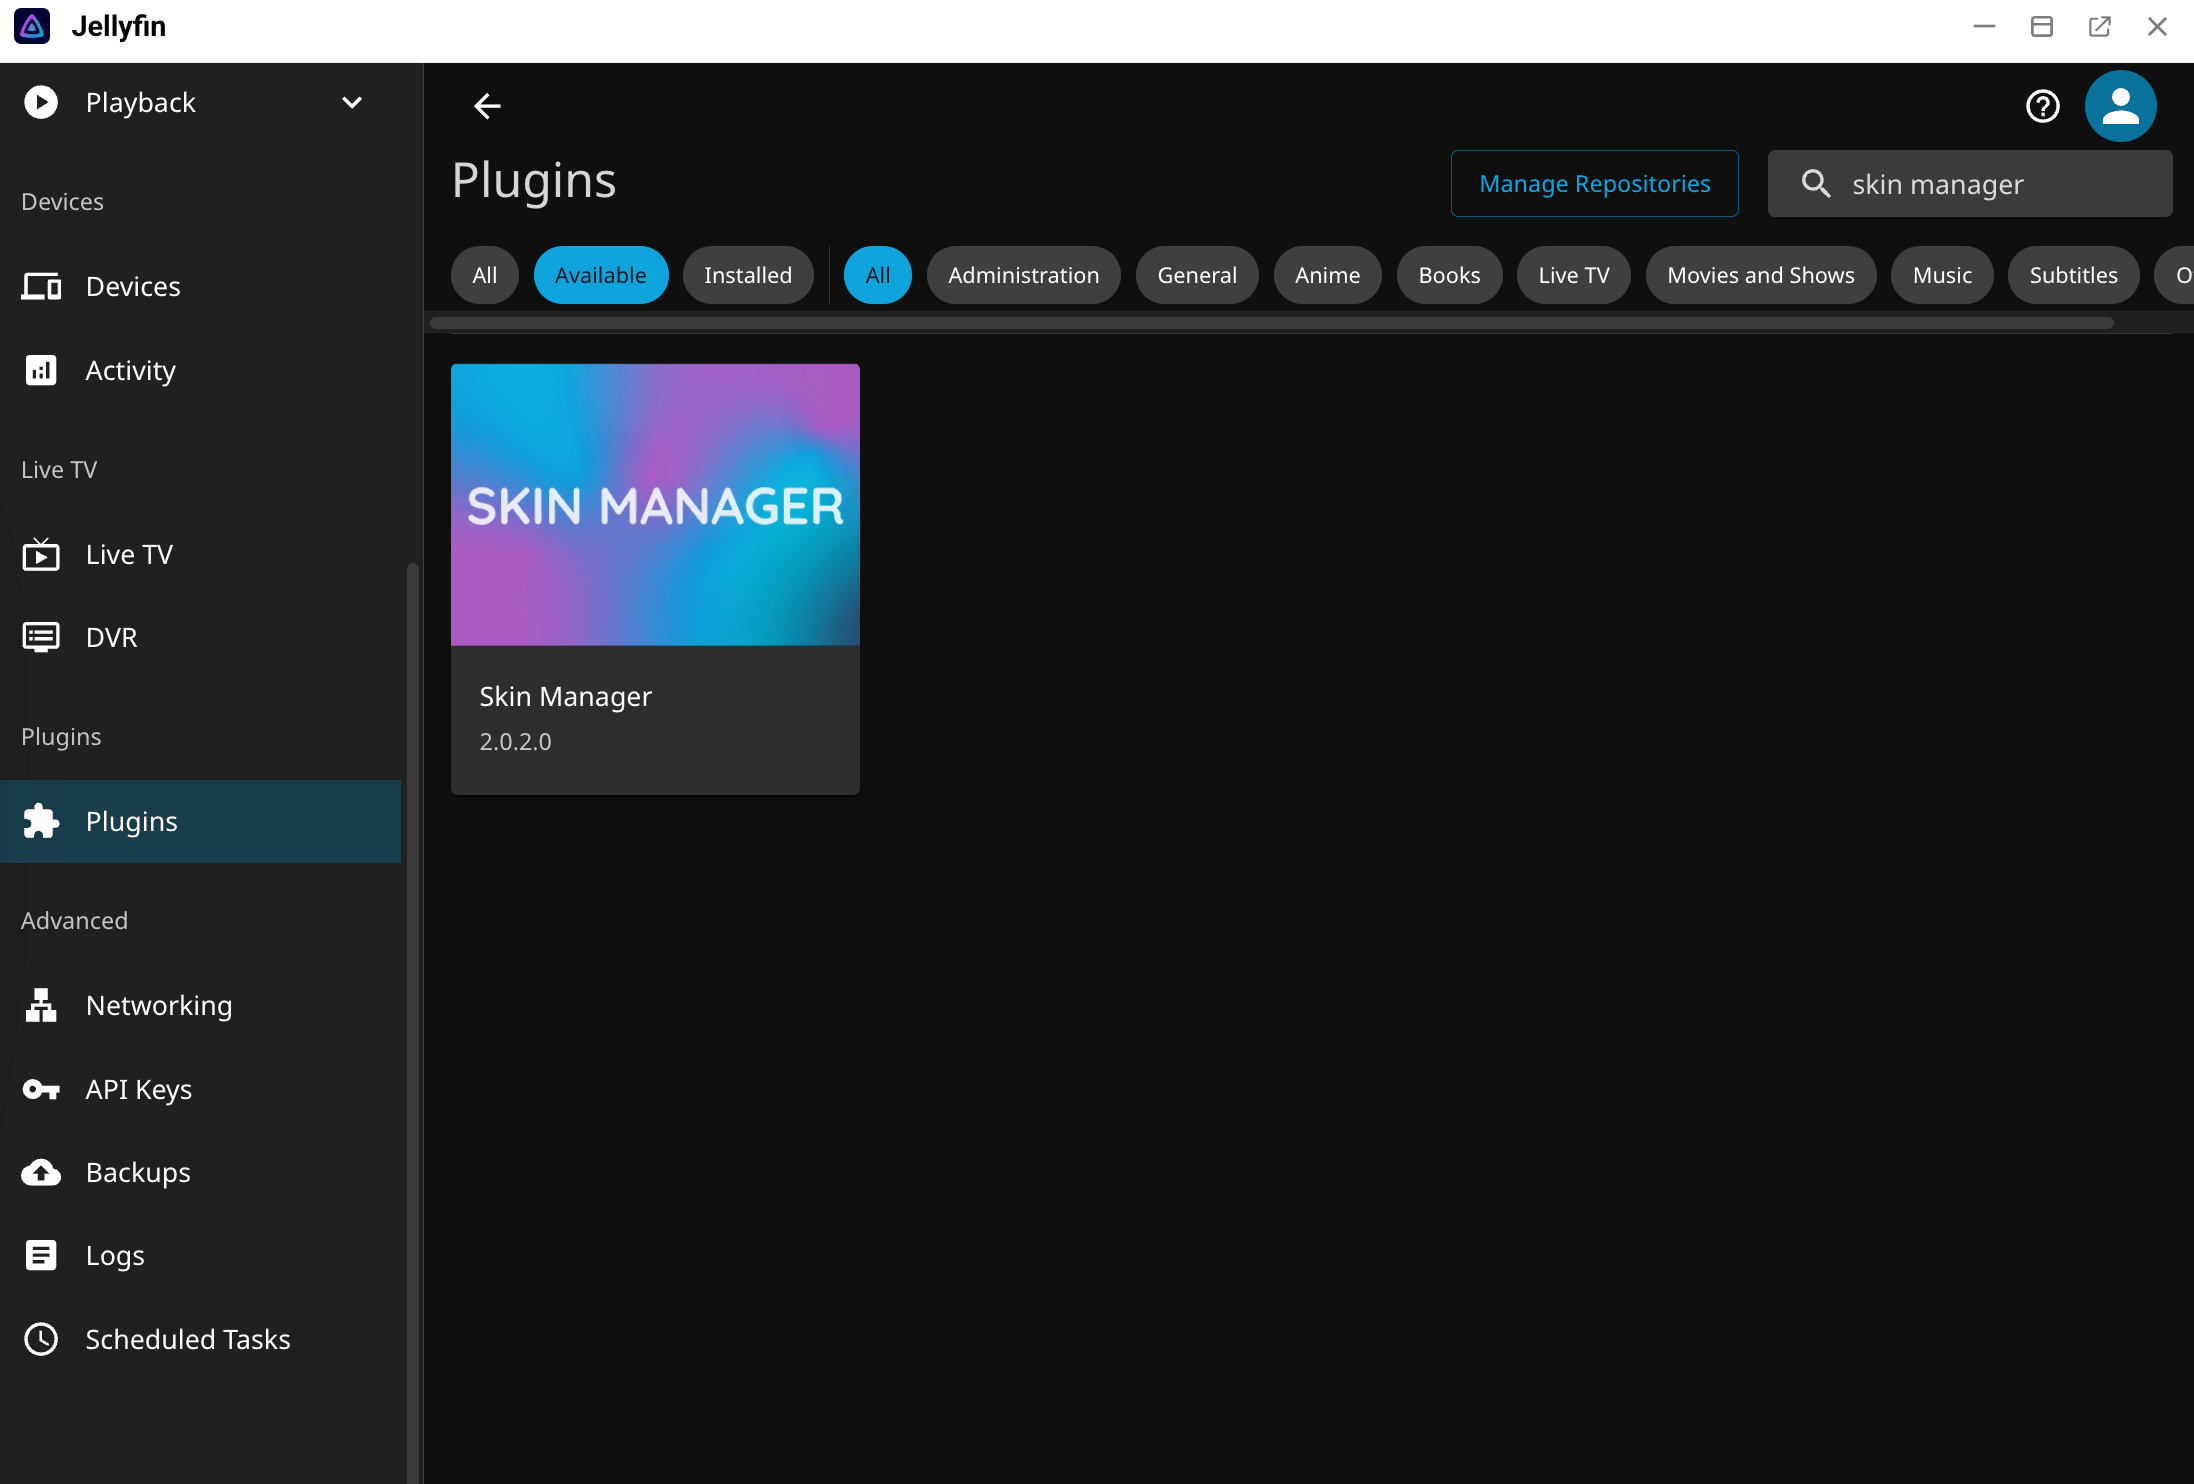Click the Scheduled Tasks clock icon
The height and width of the screenshot is (1484, 2194).
(x=41, y=1339)
